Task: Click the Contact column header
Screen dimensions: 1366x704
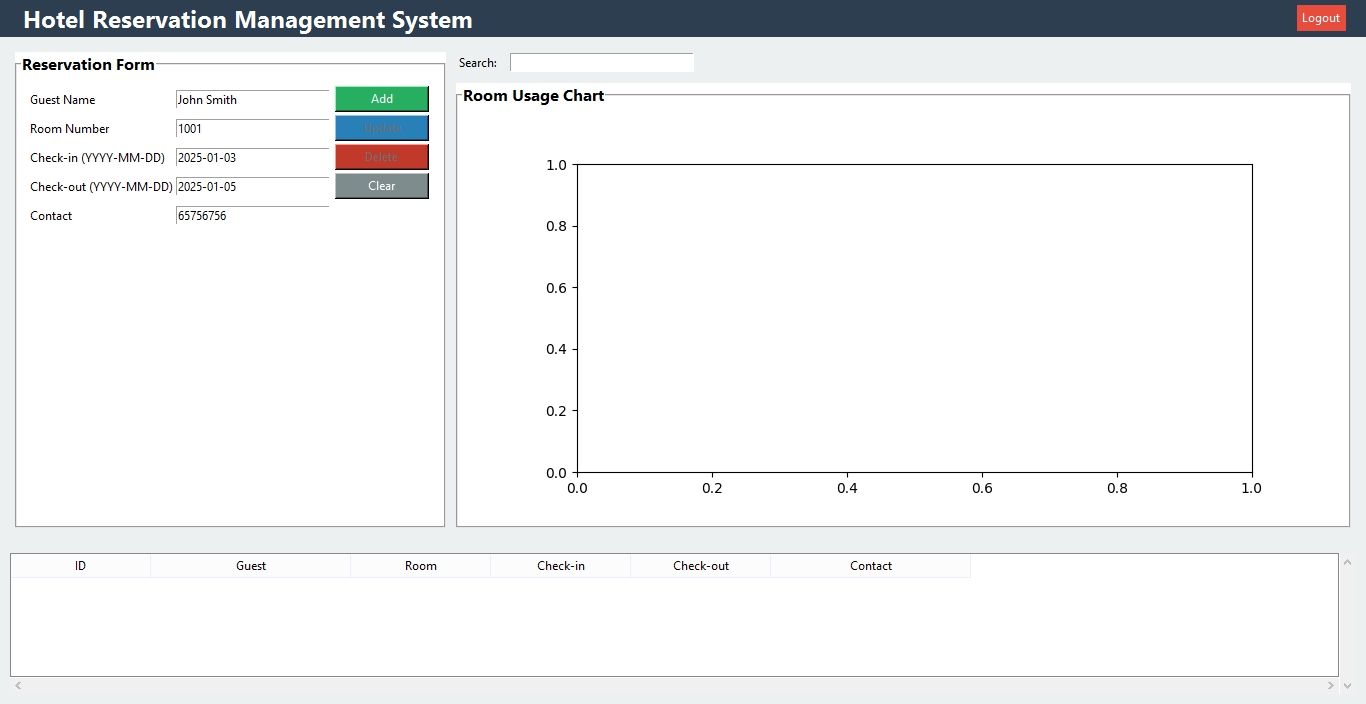Action: tap(871, 566)
